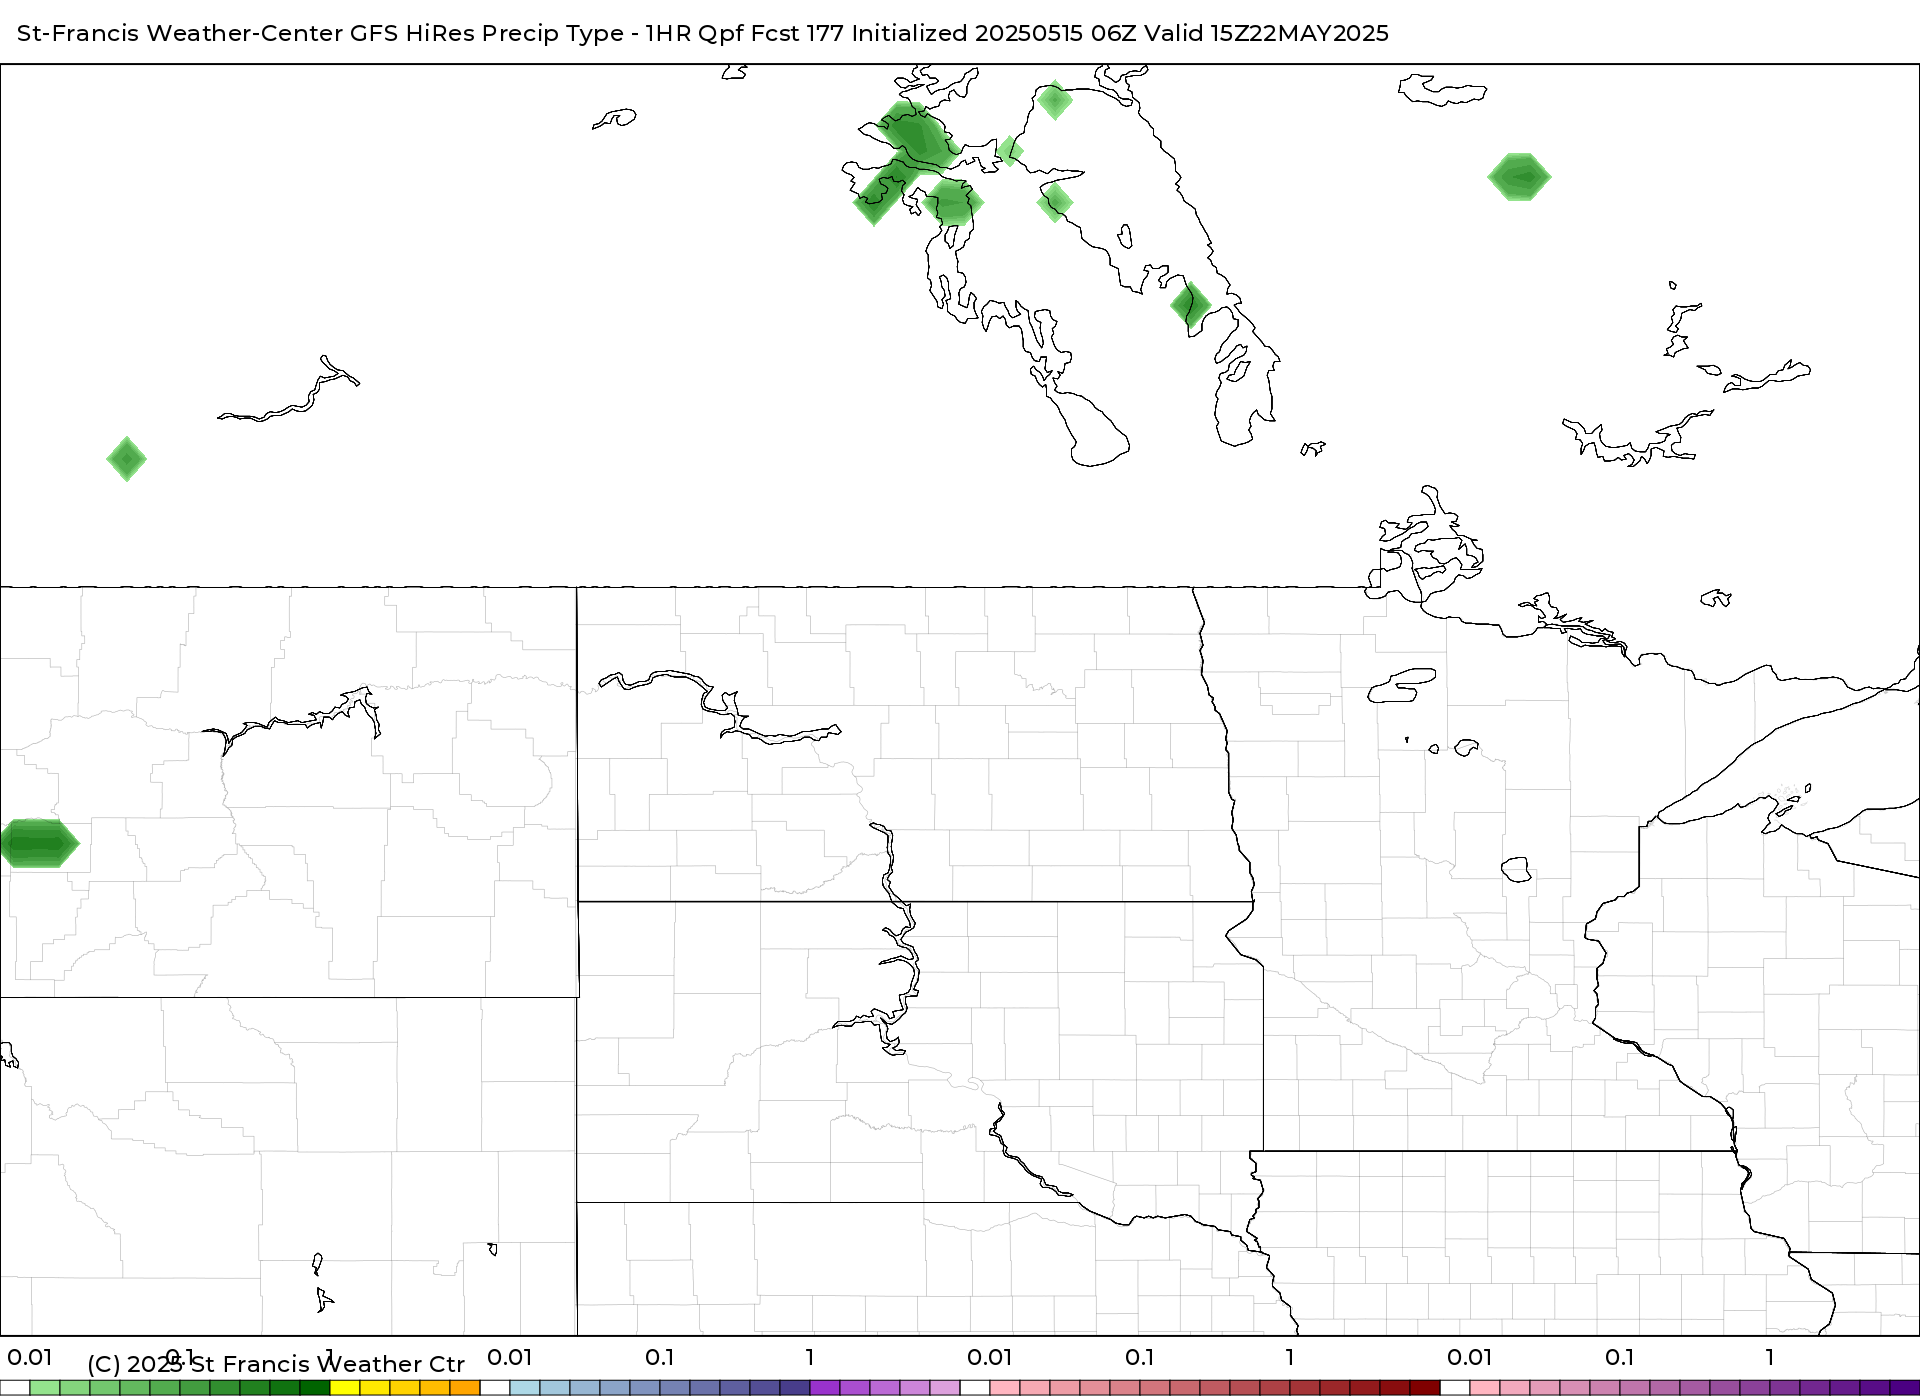1920x1400 pixels.
Task: Click the darkest maroon legend swatch
Action: pos(1425,1388)
